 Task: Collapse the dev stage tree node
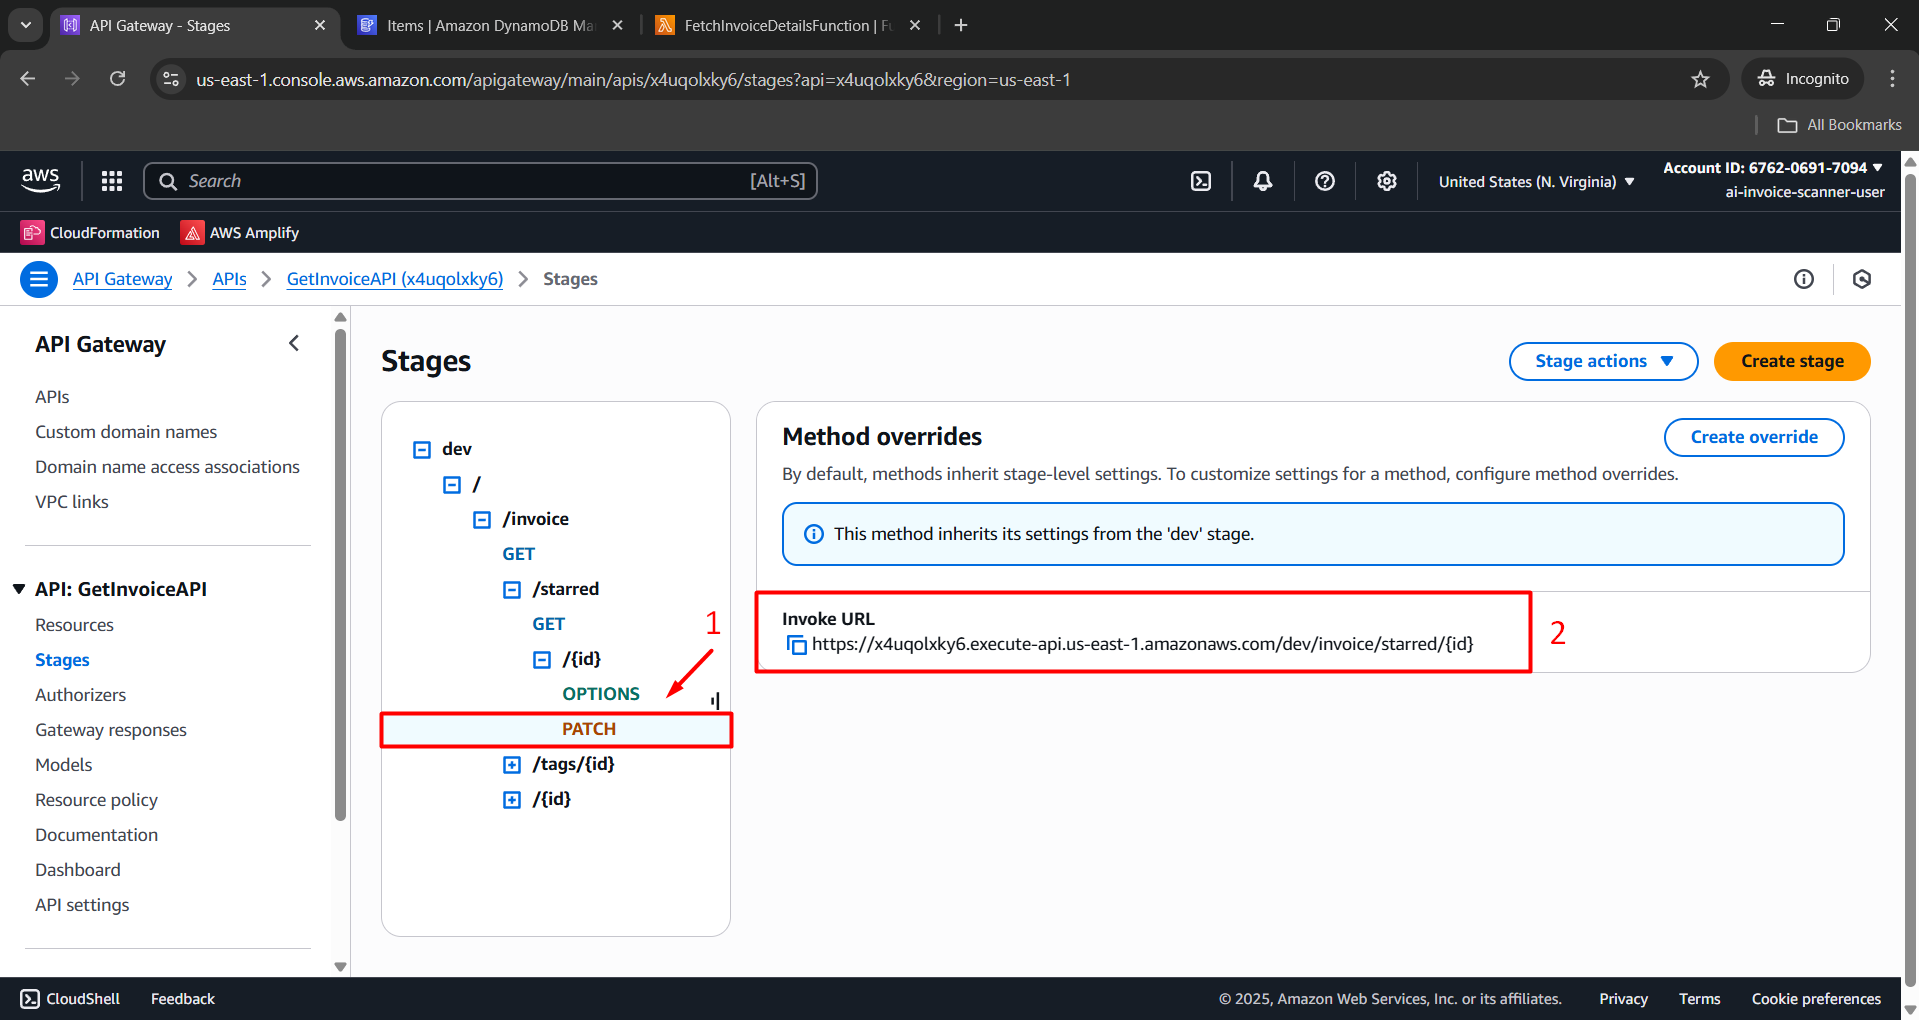(x=422, y=450)
